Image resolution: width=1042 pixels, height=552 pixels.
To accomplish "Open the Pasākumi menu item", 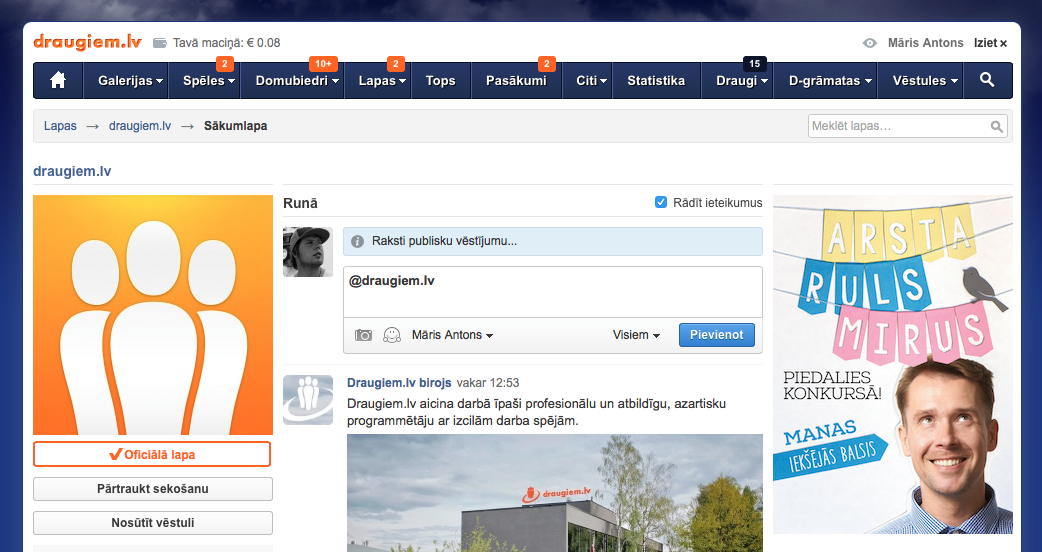I will click(x=516, y=80).
